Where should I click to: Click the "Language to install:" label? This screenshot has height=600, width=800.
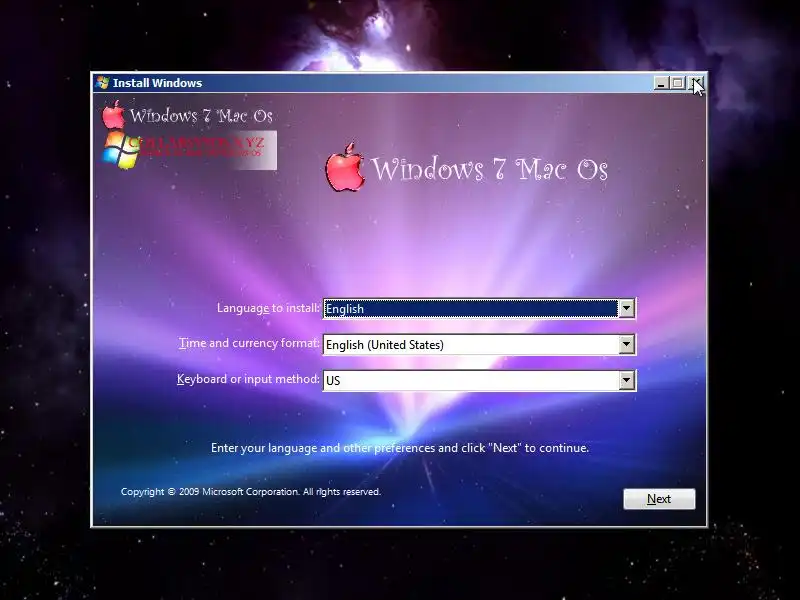point(268,308)
